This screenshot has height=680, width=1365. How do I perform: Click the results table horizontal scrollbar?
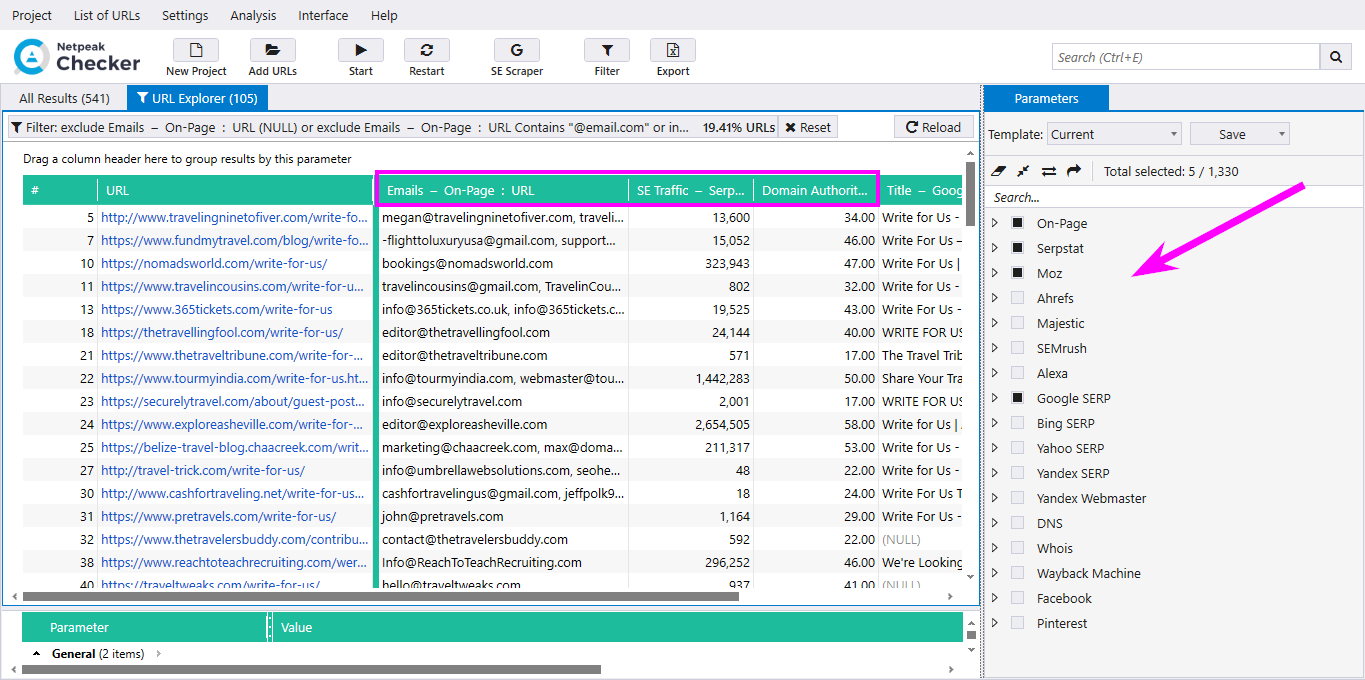[381, 596]
